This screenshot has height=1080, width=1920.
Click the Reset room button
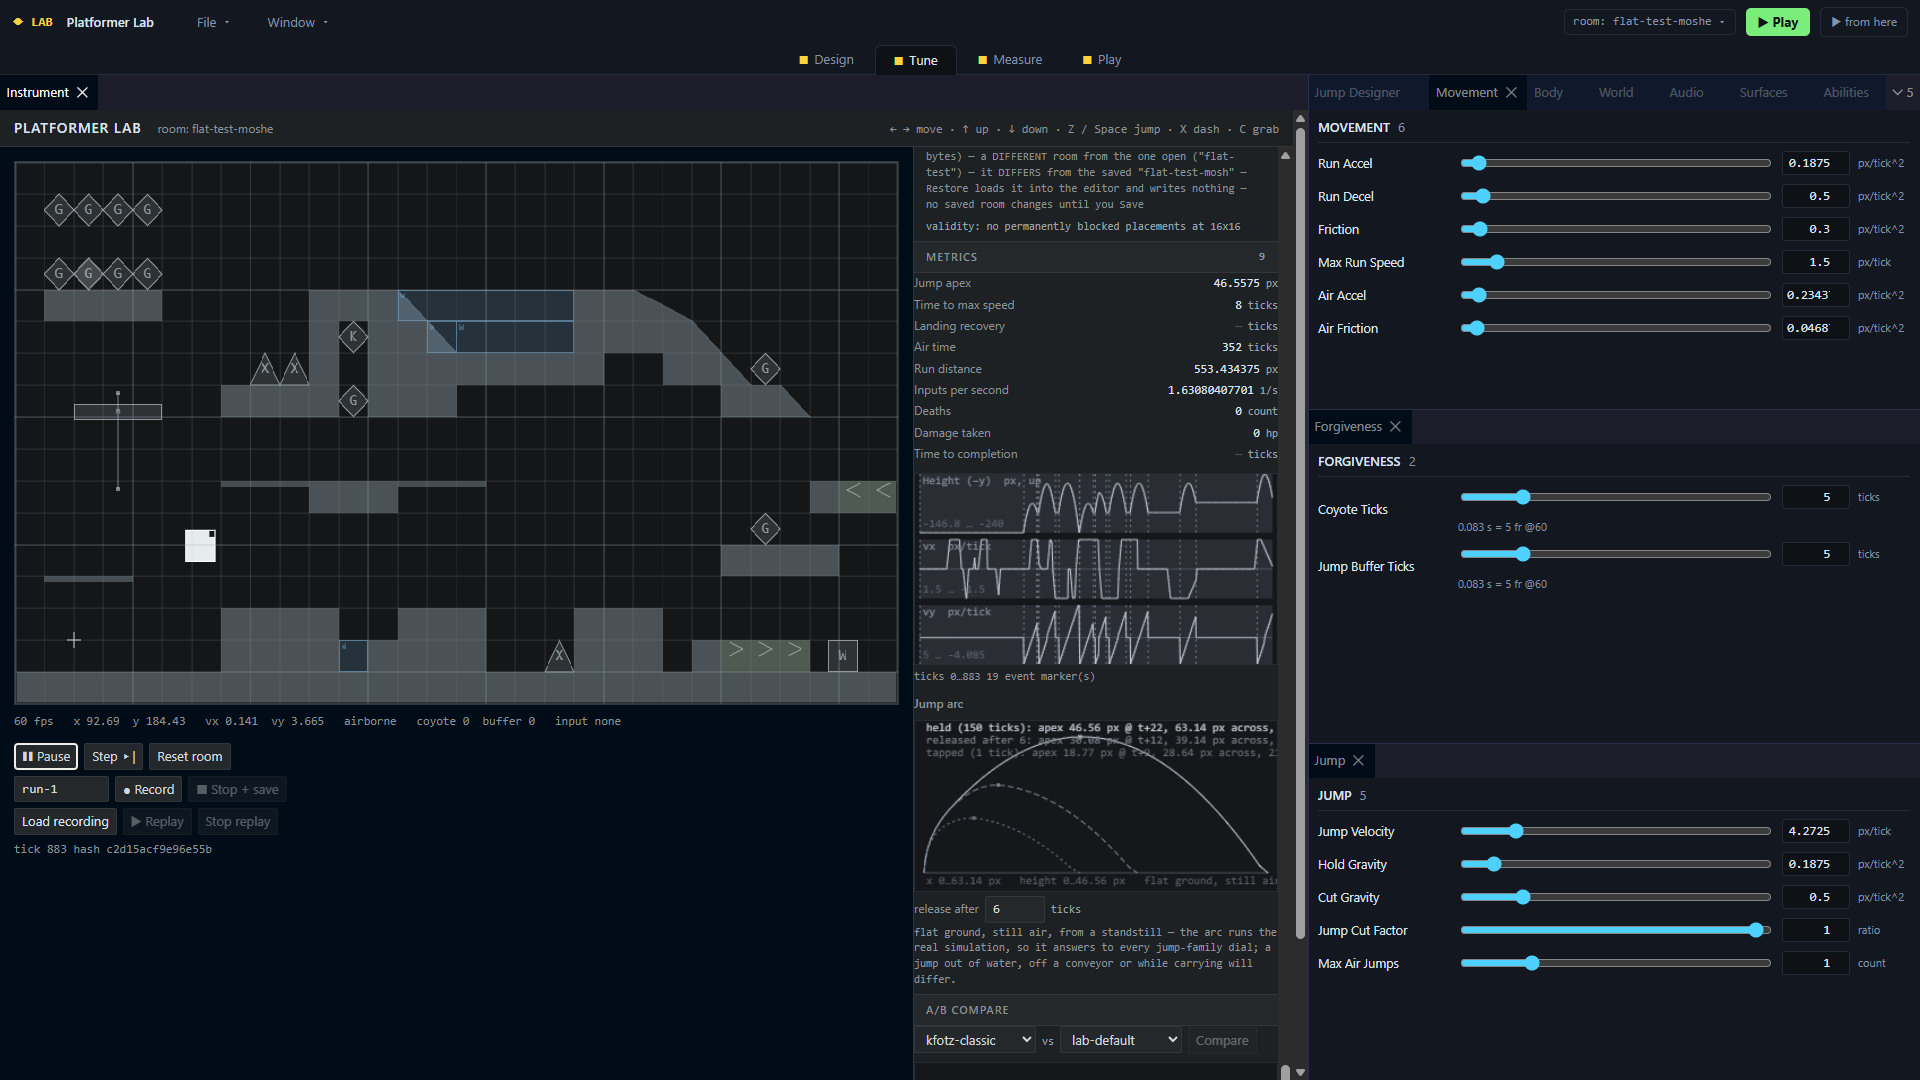point(190,757)
